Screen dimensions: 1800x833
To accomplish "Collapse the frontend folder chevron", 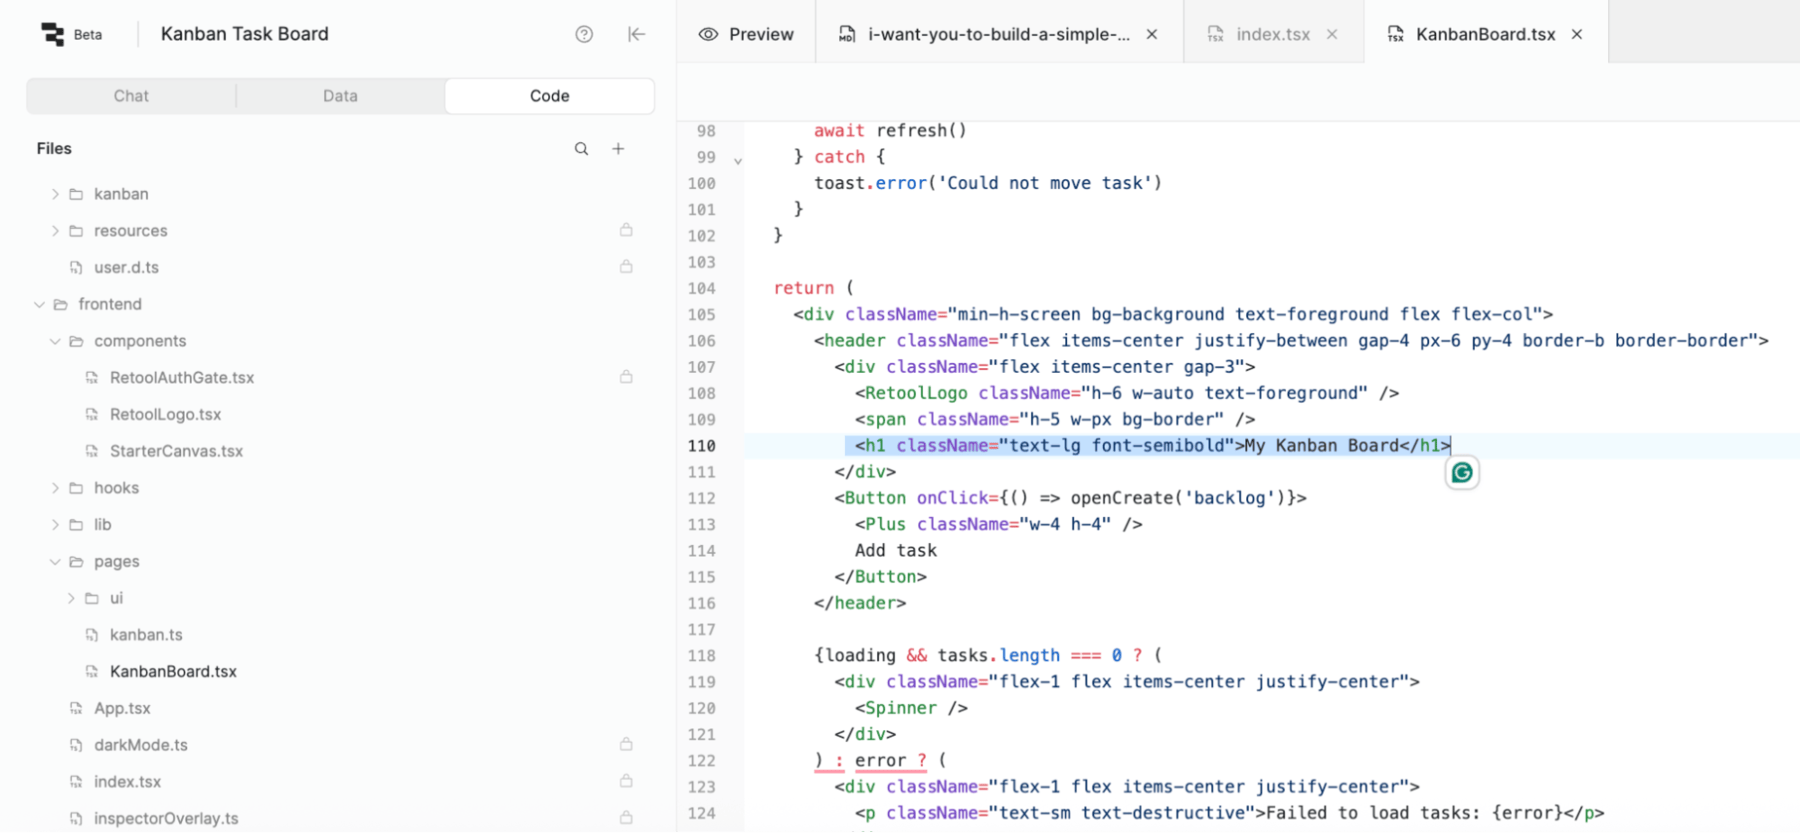I will (39, 304).
